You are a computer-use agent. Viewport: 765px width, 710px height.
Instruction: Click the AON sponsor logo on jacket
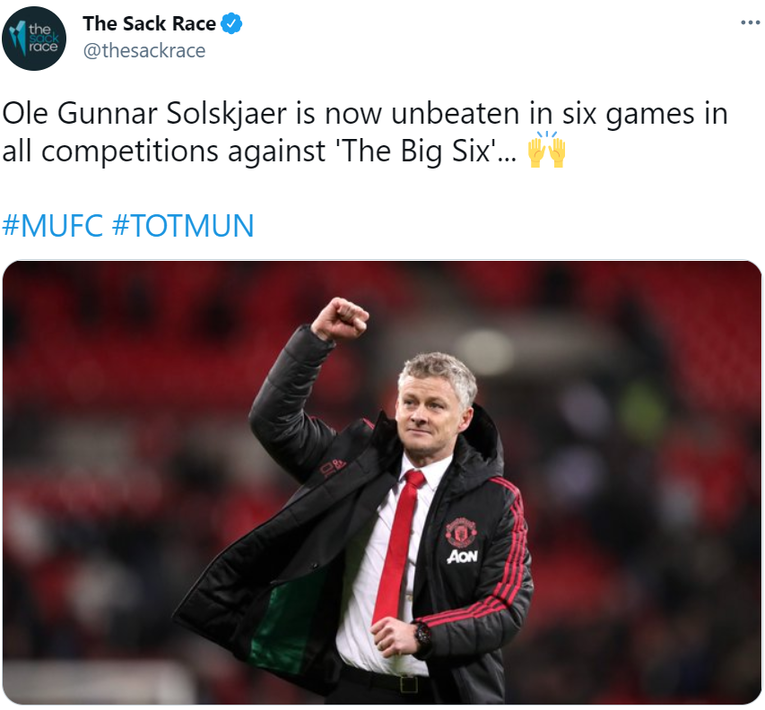point(462,556)
